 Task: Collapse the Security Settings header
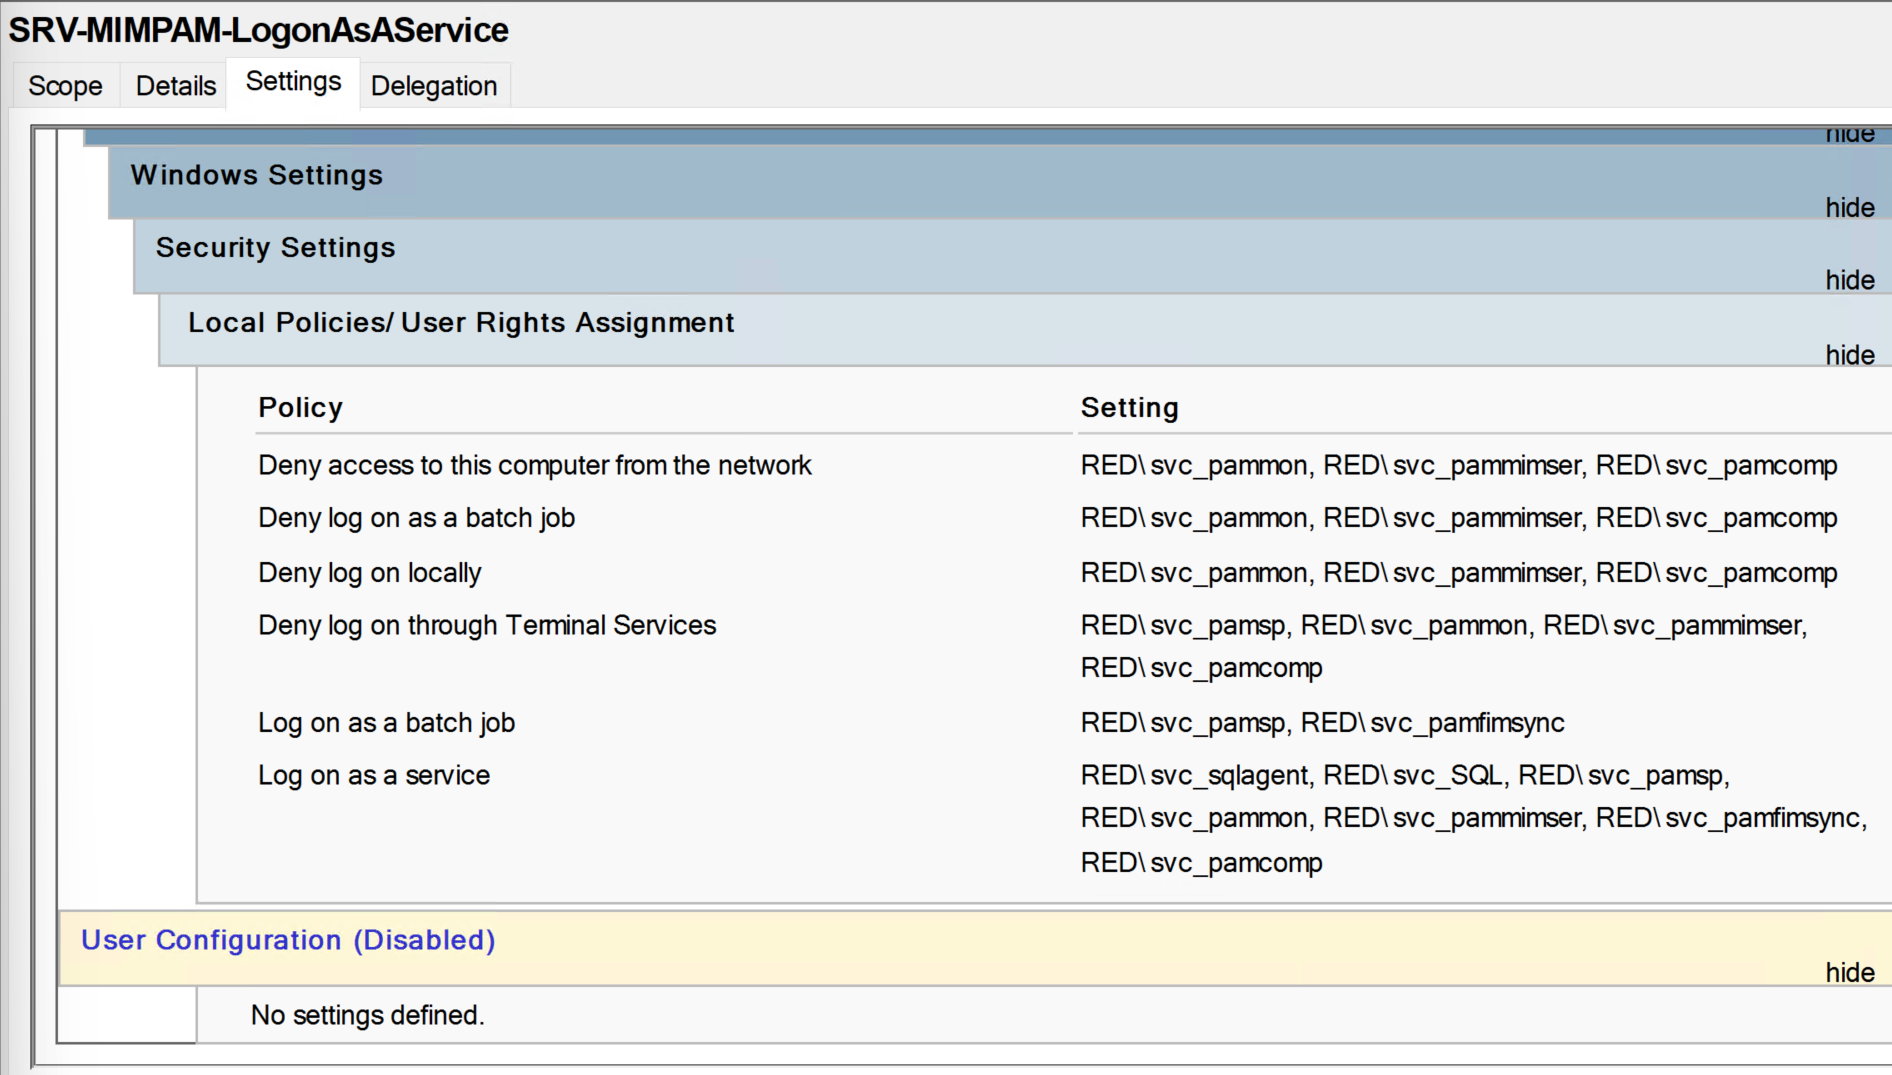click(275, 248)
